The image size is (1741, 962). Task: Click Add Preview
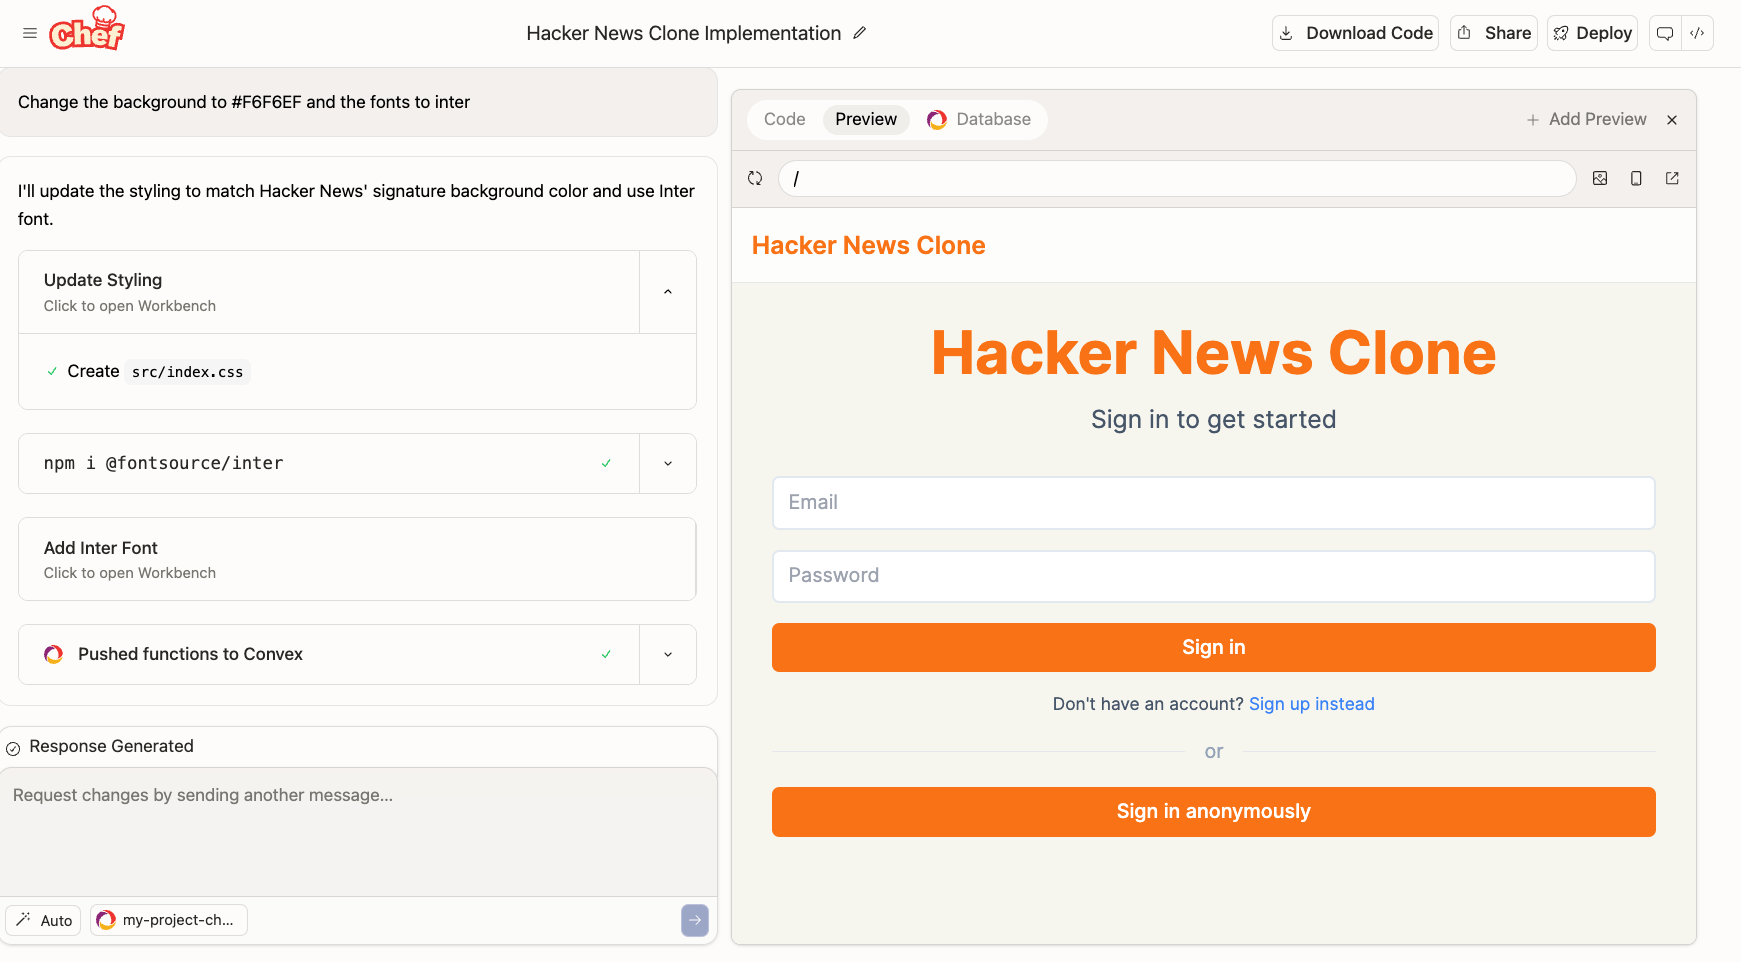pos(1586,119)
